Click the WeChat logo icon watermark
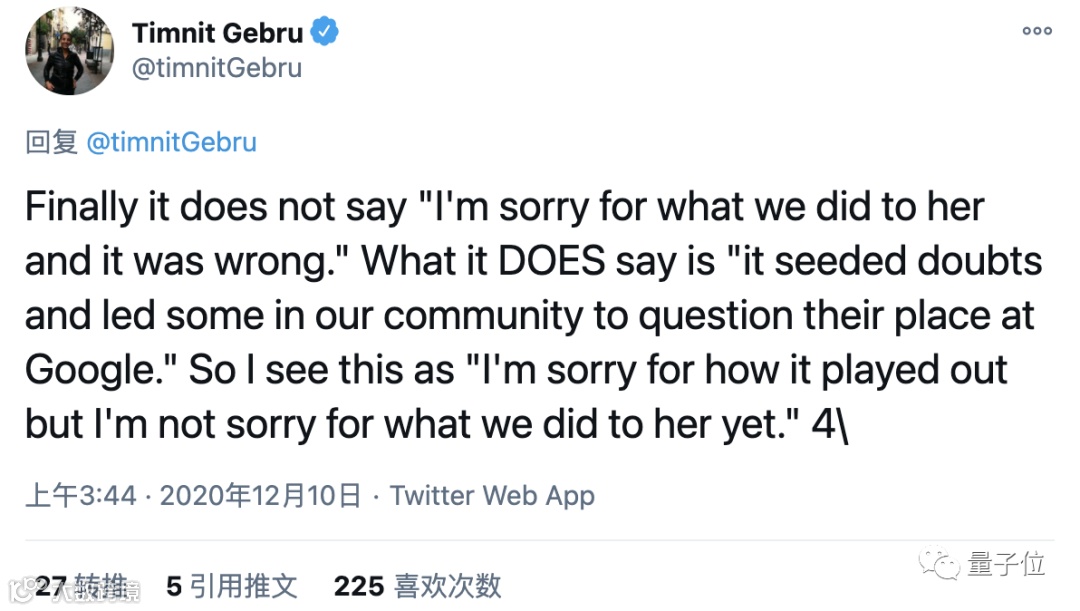 pyautogui.click(x=942, y=566)
